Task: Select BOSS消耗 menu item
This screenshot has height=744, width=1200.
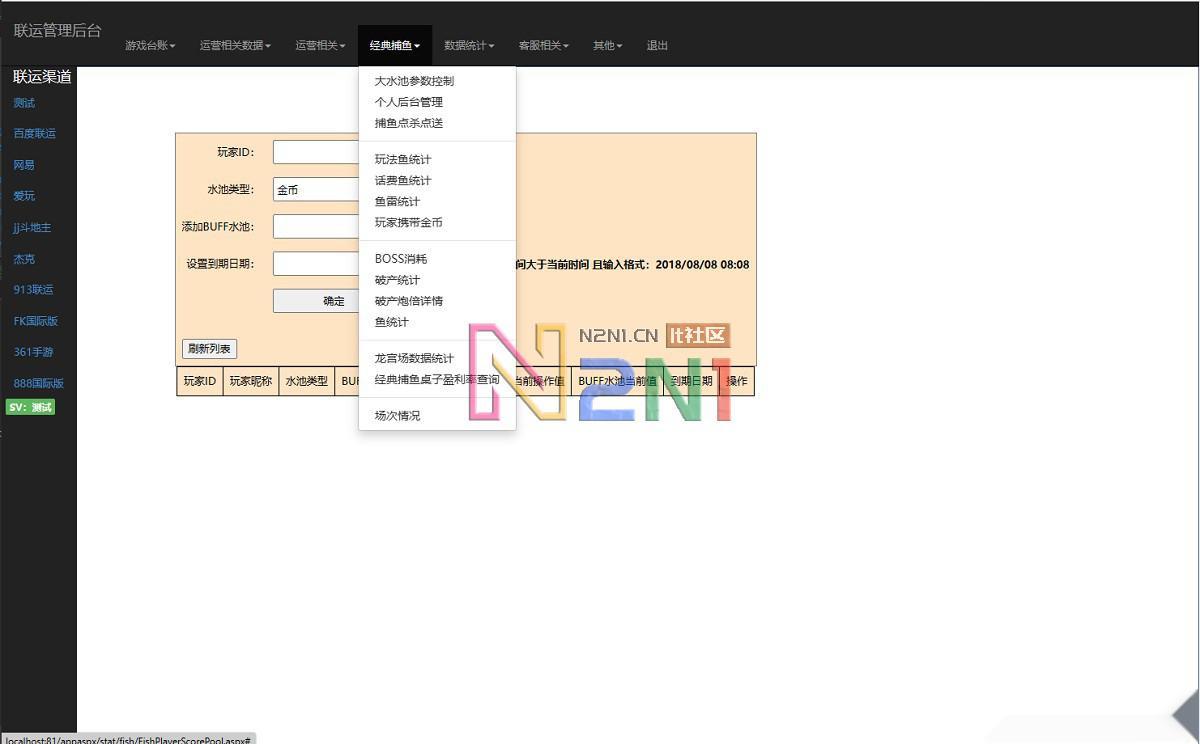Action: (x=400, y=258)
